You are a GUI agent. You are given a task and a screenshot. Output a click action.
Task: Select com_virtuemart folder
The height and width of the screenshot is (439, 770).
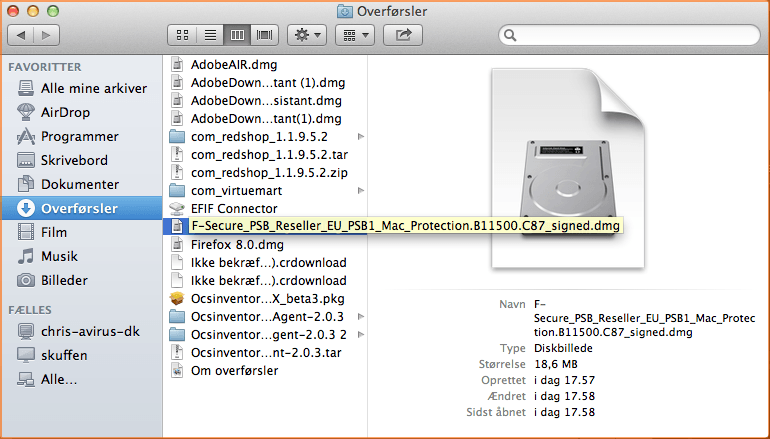[x=265, y=191]
